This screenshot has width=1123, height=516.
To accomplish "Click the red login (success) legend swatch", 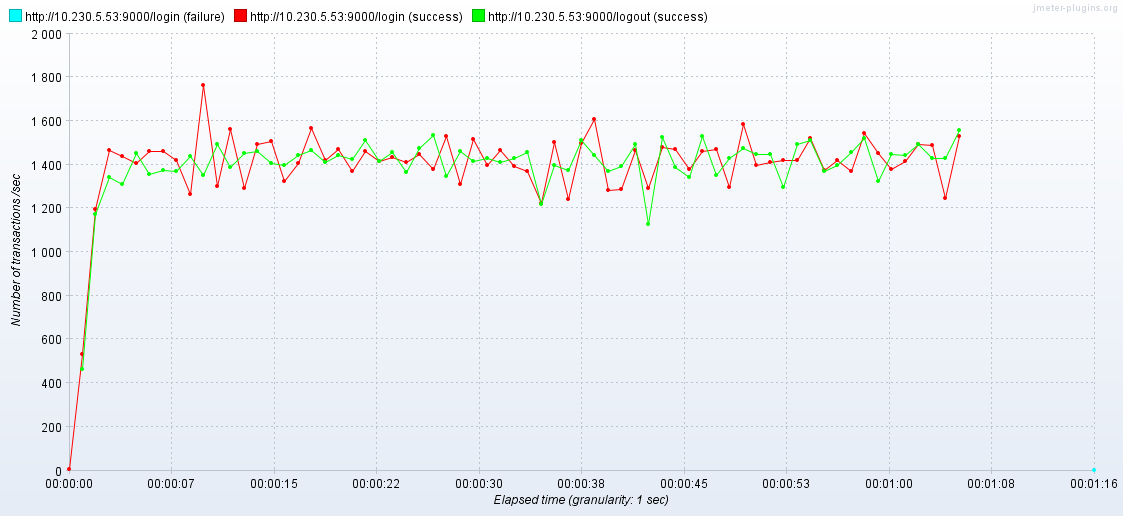I will point(241,16).
